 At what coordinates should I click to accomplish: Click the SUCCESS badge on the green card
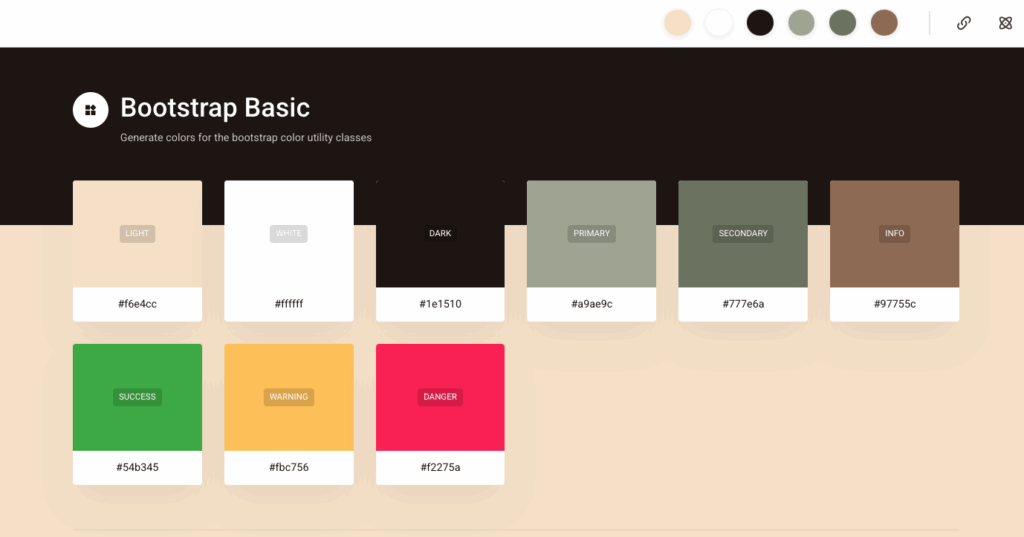tap(137, 397)
